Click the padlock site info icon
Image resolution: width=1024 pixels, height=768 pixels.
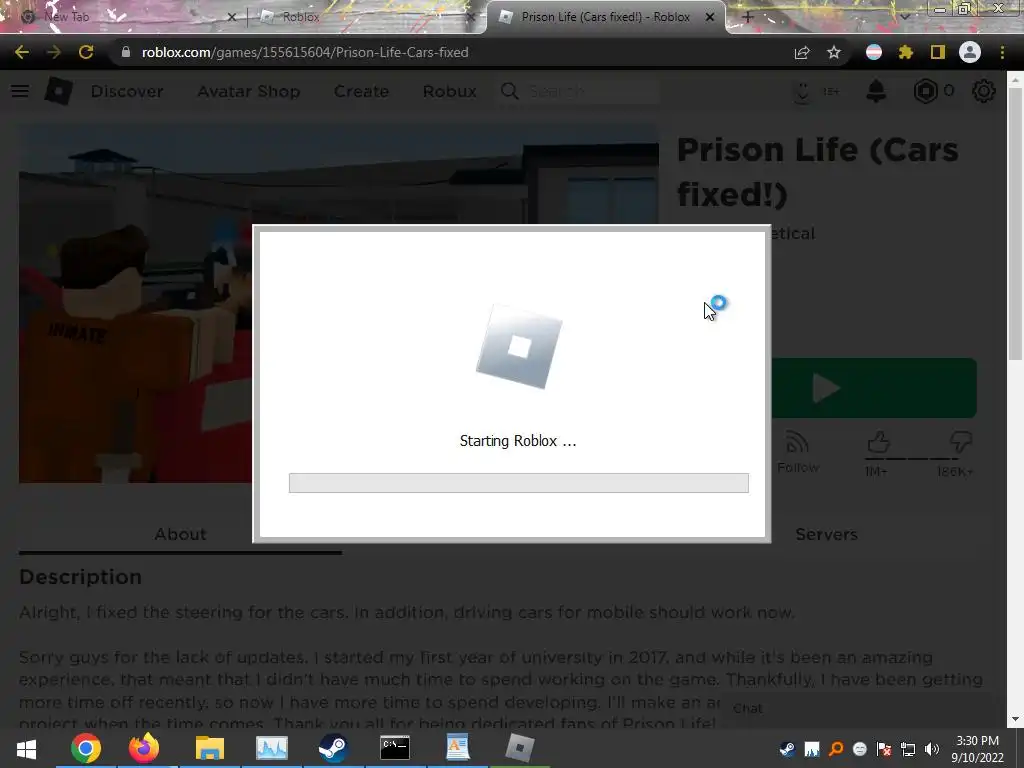pyautogui.click(x=126, y=52)
